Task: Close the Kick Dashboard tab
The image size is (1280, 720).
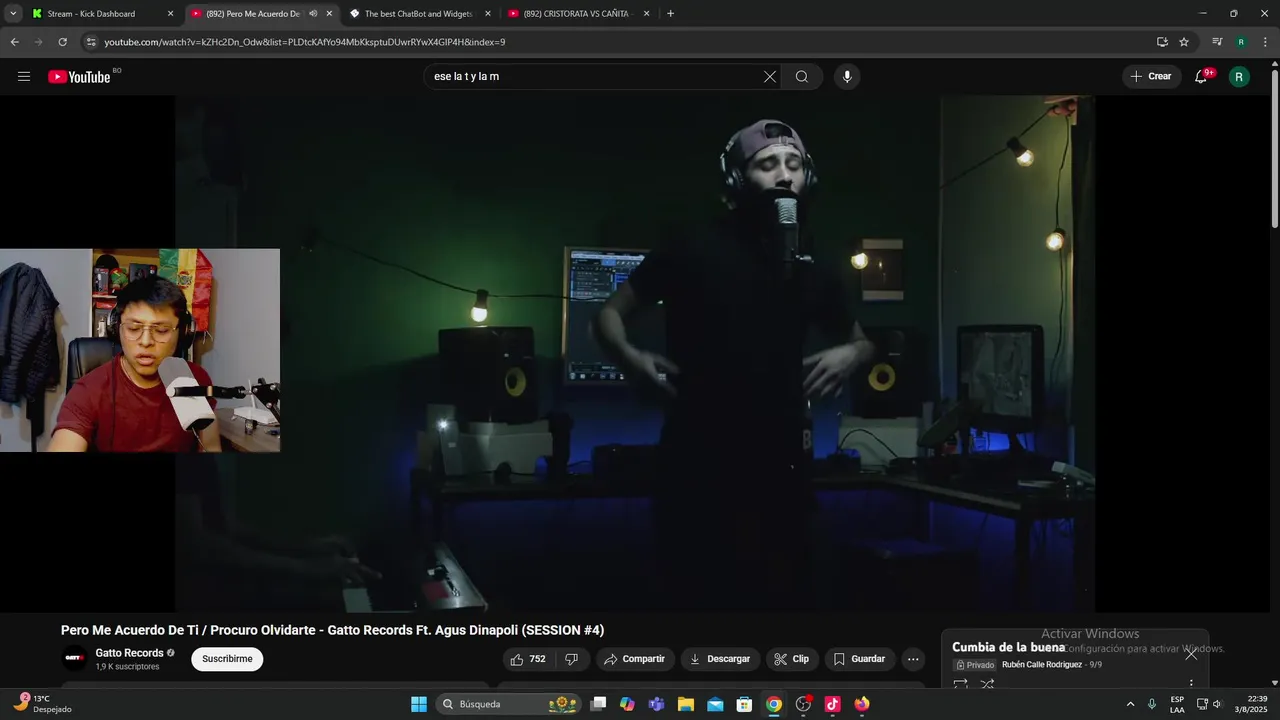Action: point(170,14)
